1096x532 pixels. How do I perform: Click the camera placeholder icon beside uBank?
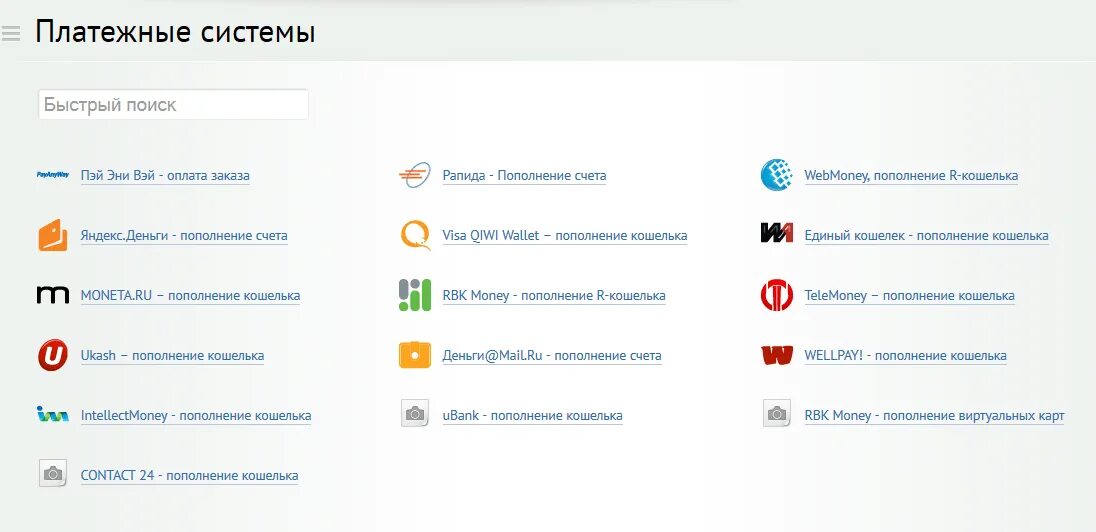[414, 414]
